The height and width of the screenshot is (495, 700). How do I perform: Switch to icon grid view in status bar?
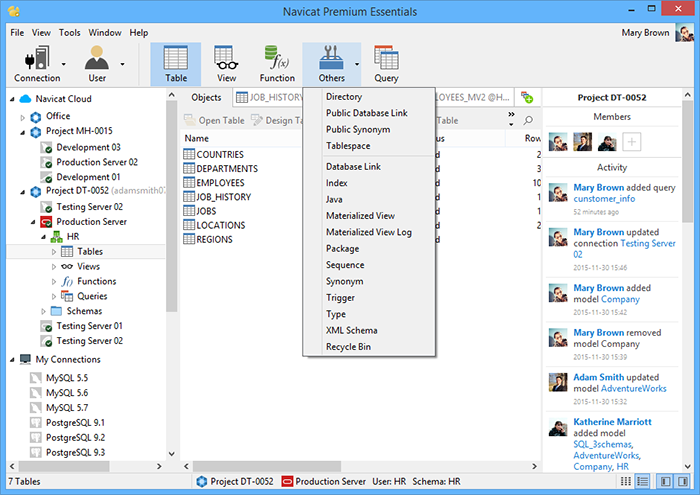click(626, 481)
